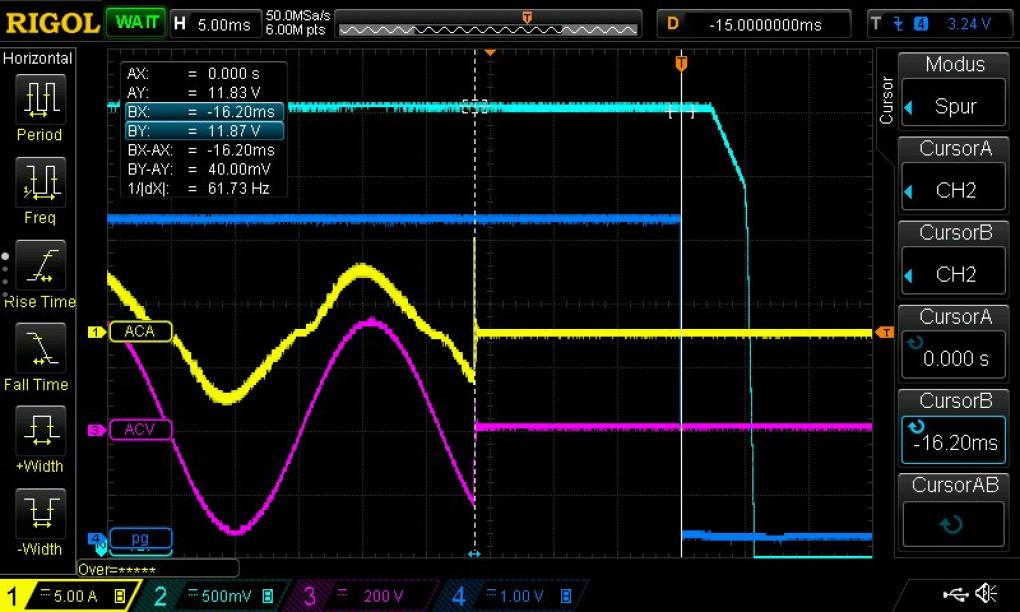Click the Over=***** measurement result box
The height and width of the screenshot is (612, 1020).
tap(158, 569)
